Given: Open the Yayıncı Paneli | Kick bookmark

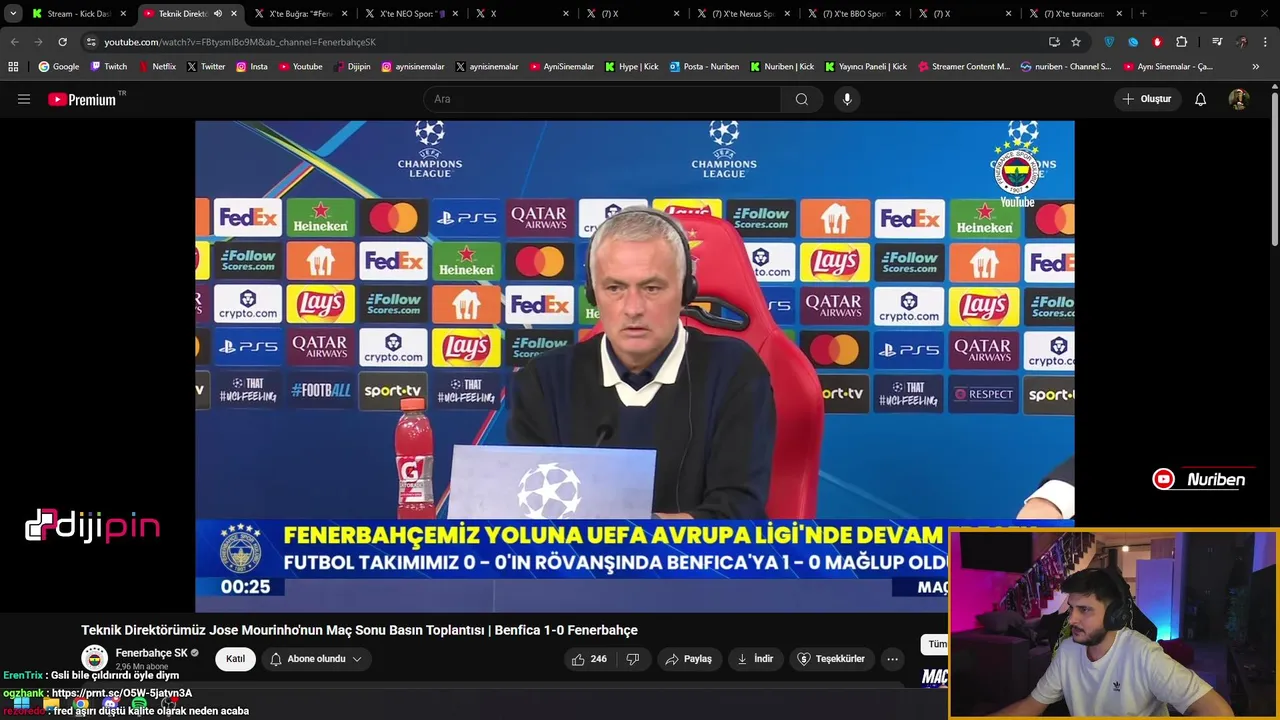Looking at the screenshot, I should tap(866, 66).
